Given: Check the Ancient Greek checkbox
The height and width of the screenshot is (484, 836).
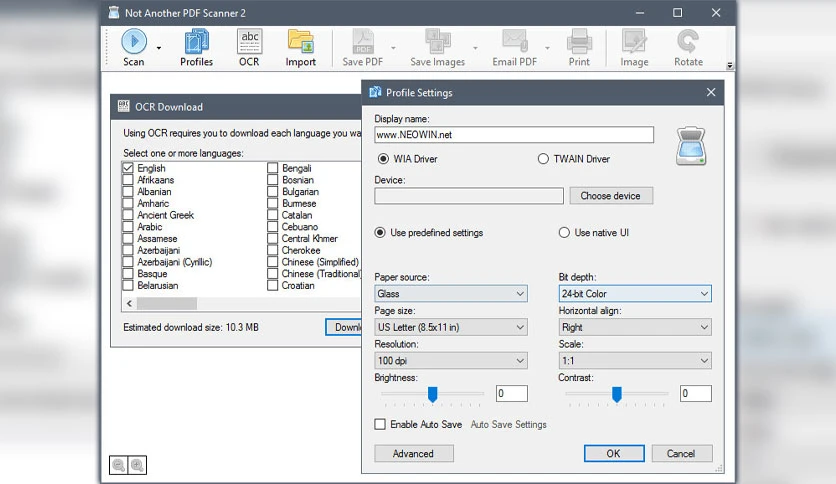Looking at the screenshot, I should 128,215.
